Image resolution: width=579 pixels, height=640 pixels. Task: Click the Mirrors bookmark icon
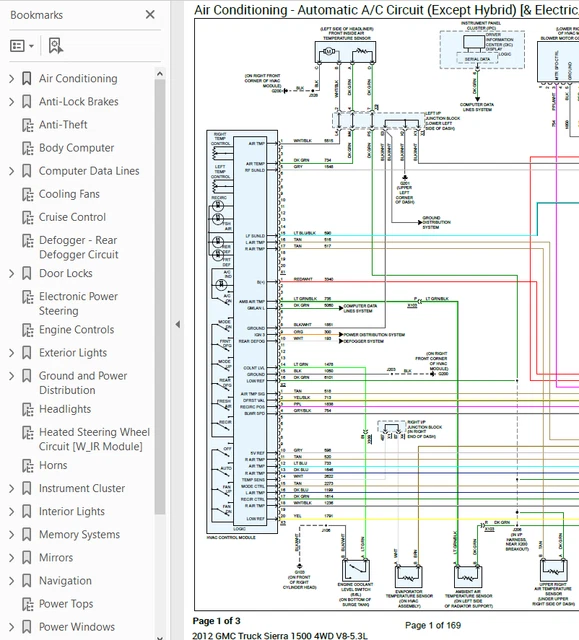(x=27, y=558)
